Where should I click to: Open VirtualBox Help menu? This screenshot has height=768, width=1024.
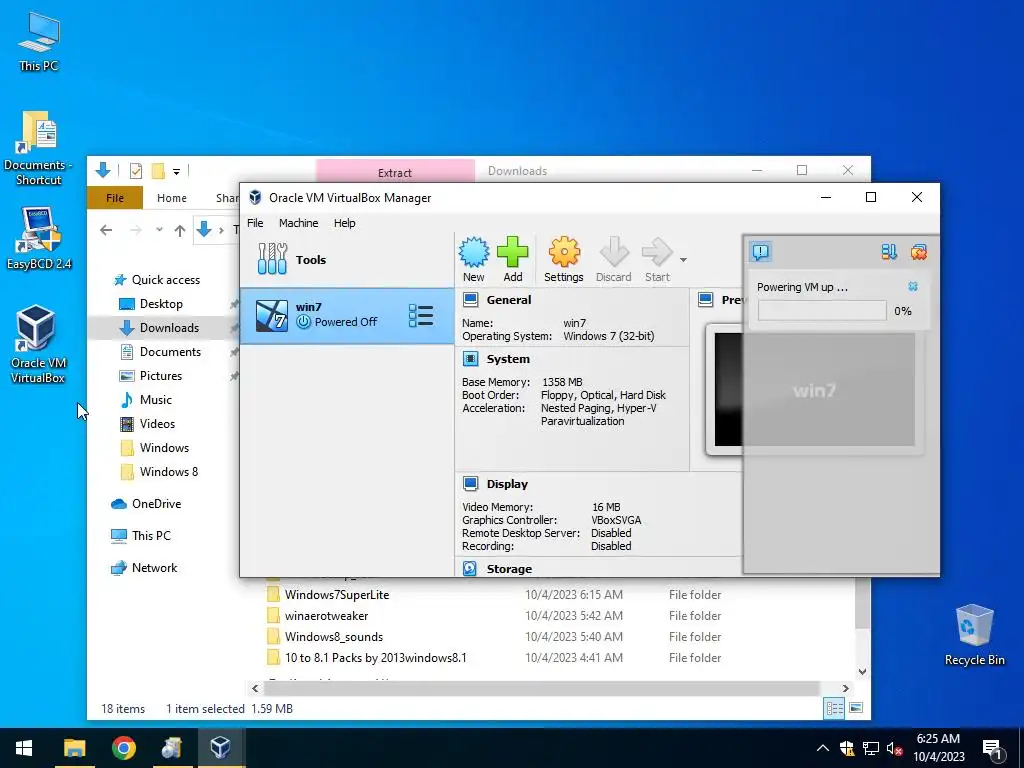point(345,223)
